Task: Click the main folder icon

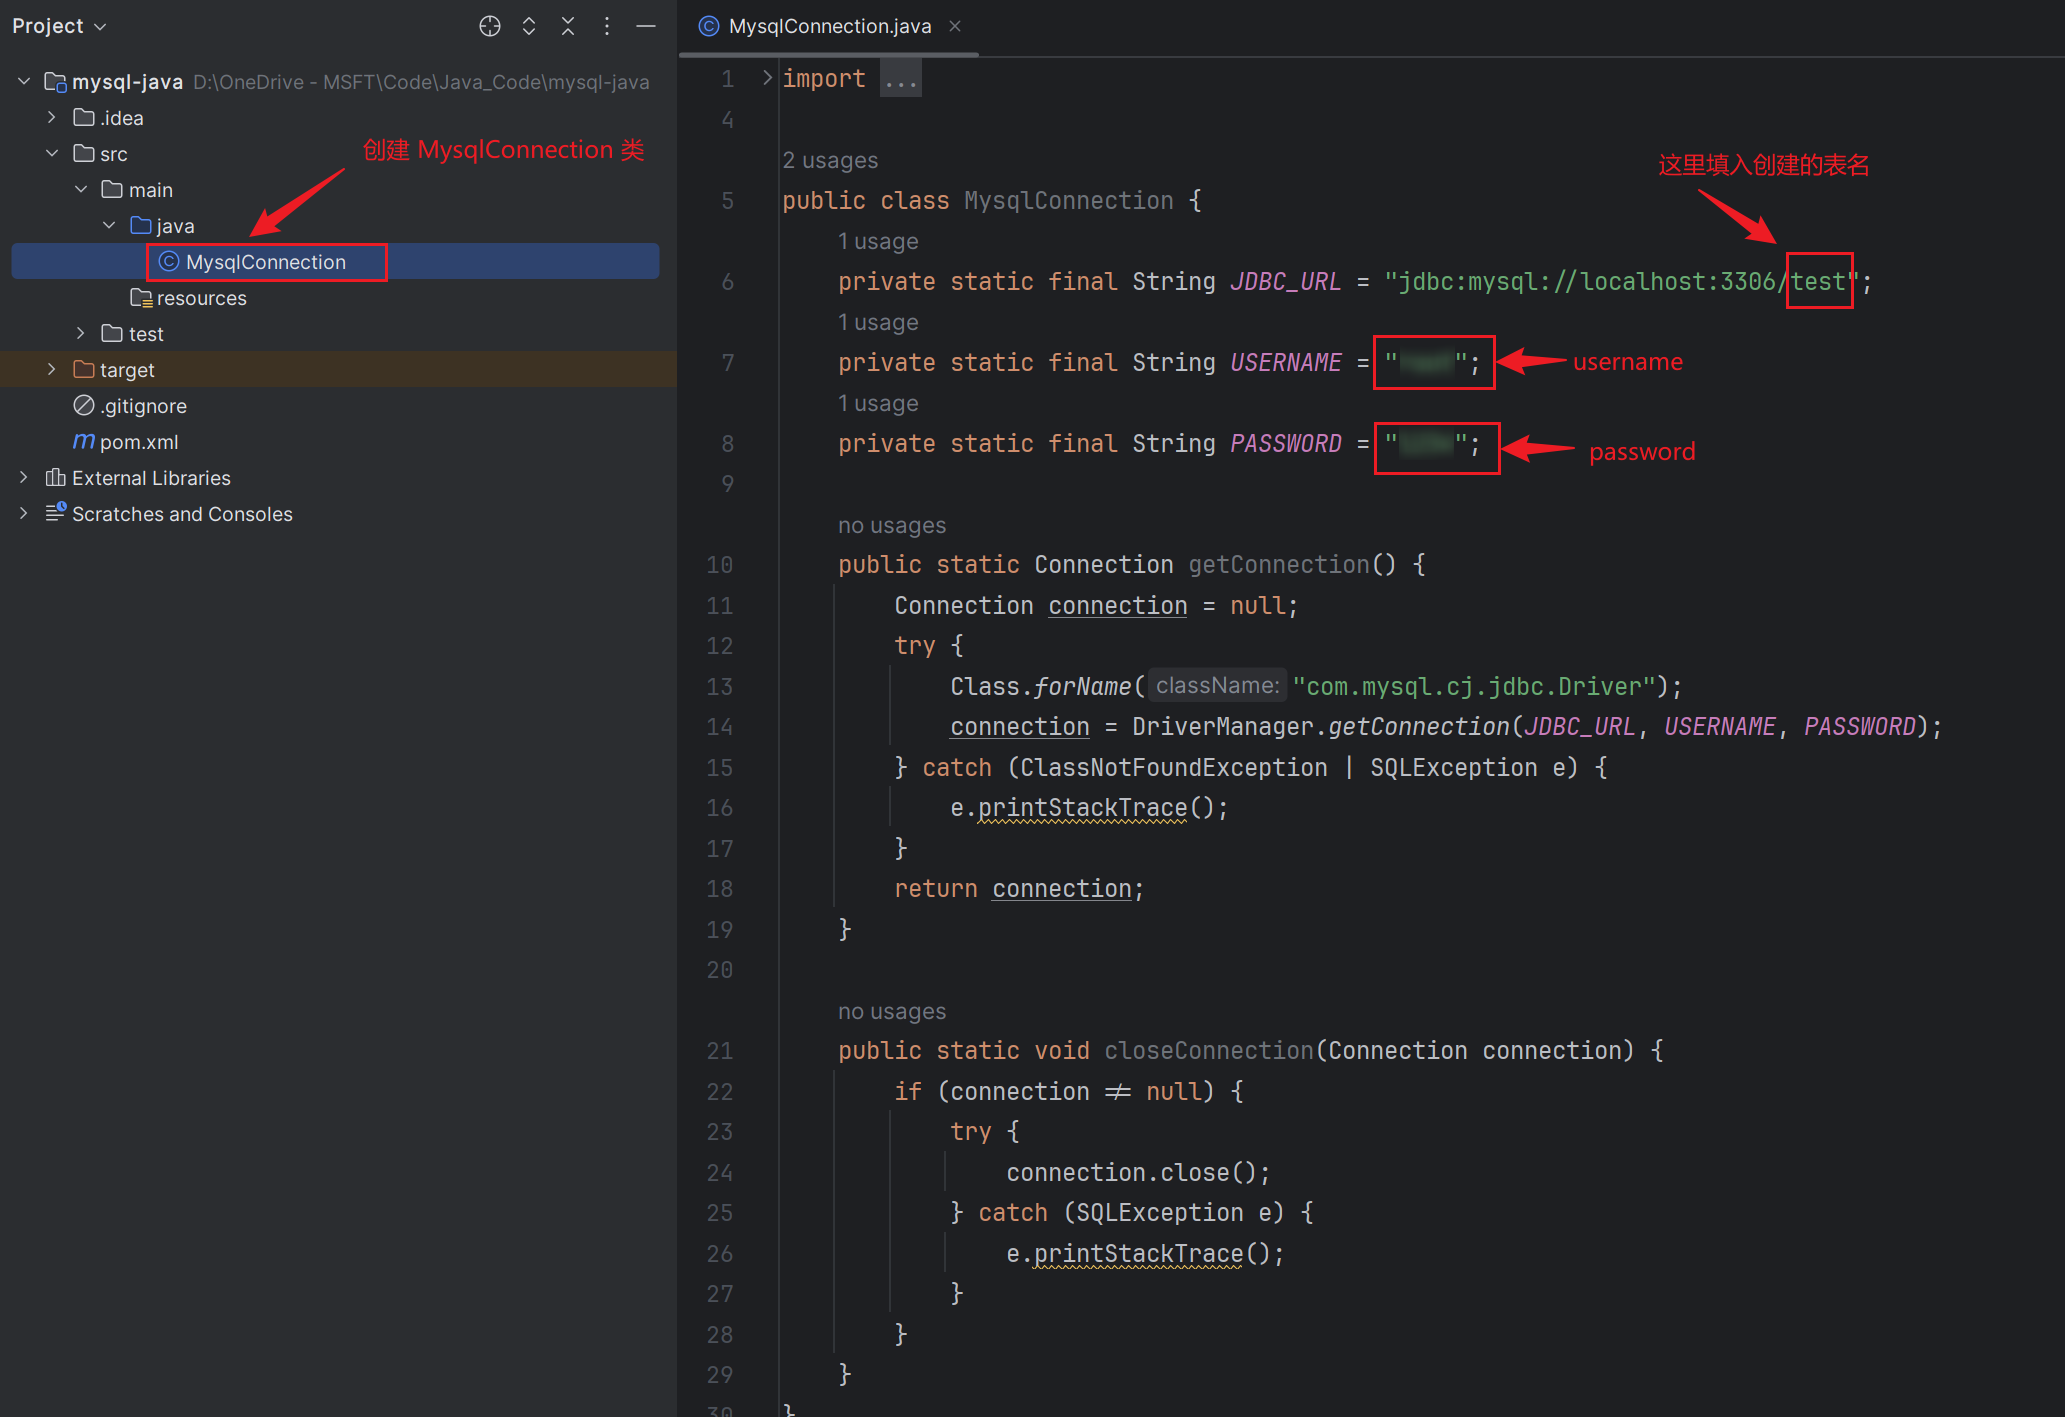Action: click(112, 189)
